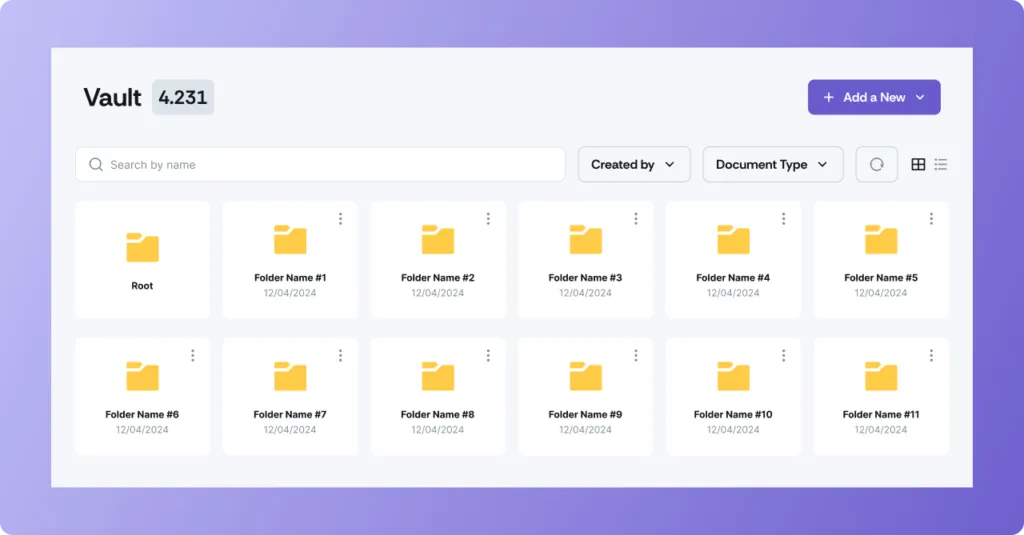
Task: Open the three-dot menu for Folder Name #5
Action: tap(931, 219)
